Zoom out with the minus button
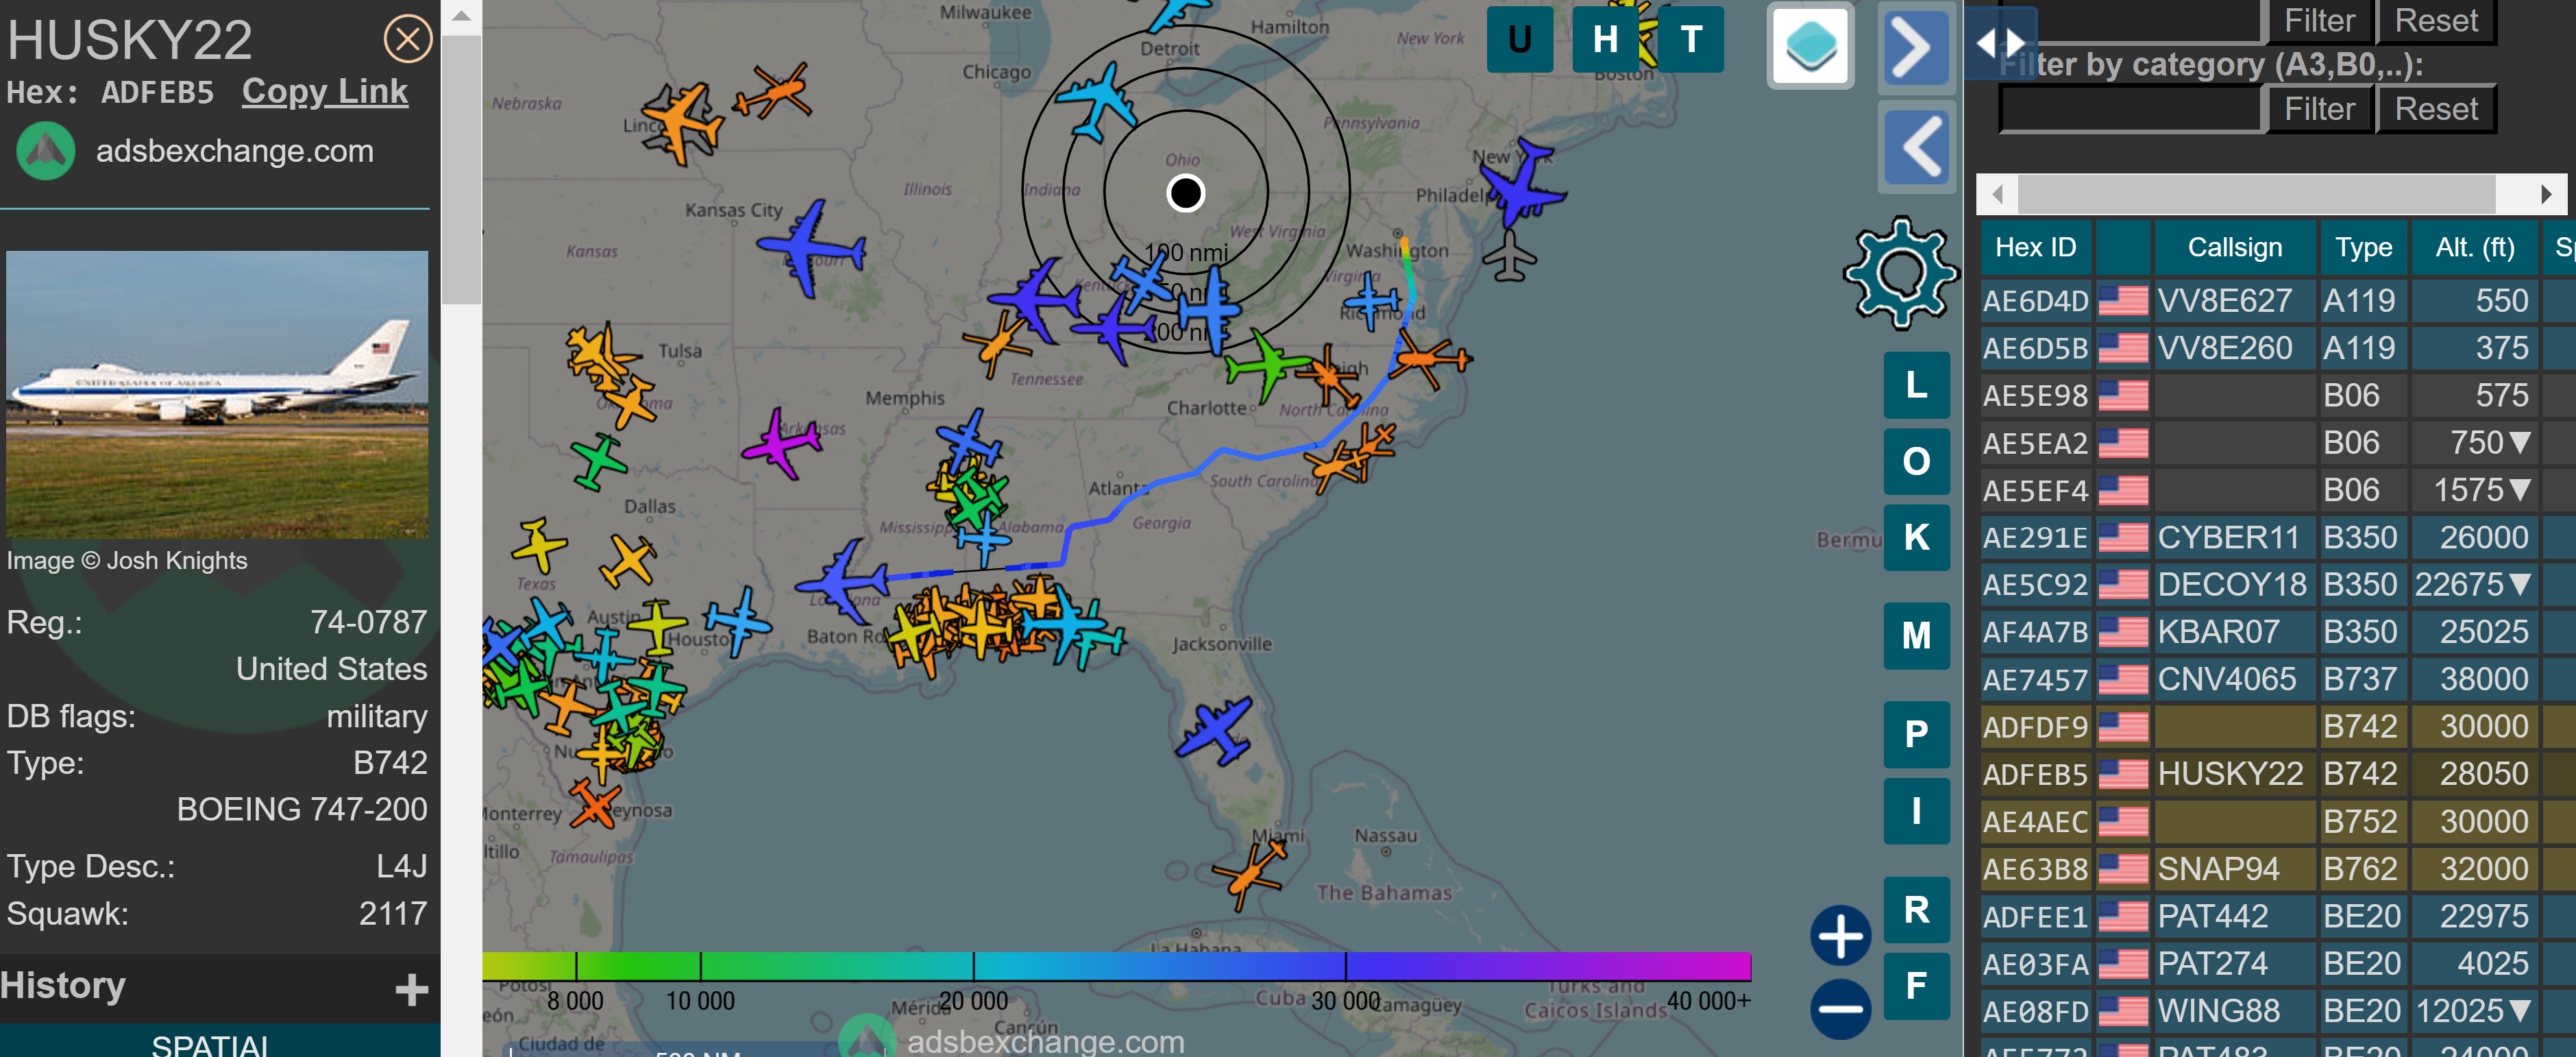The image size is (2576, 1057). (x=1840, y=1008)
